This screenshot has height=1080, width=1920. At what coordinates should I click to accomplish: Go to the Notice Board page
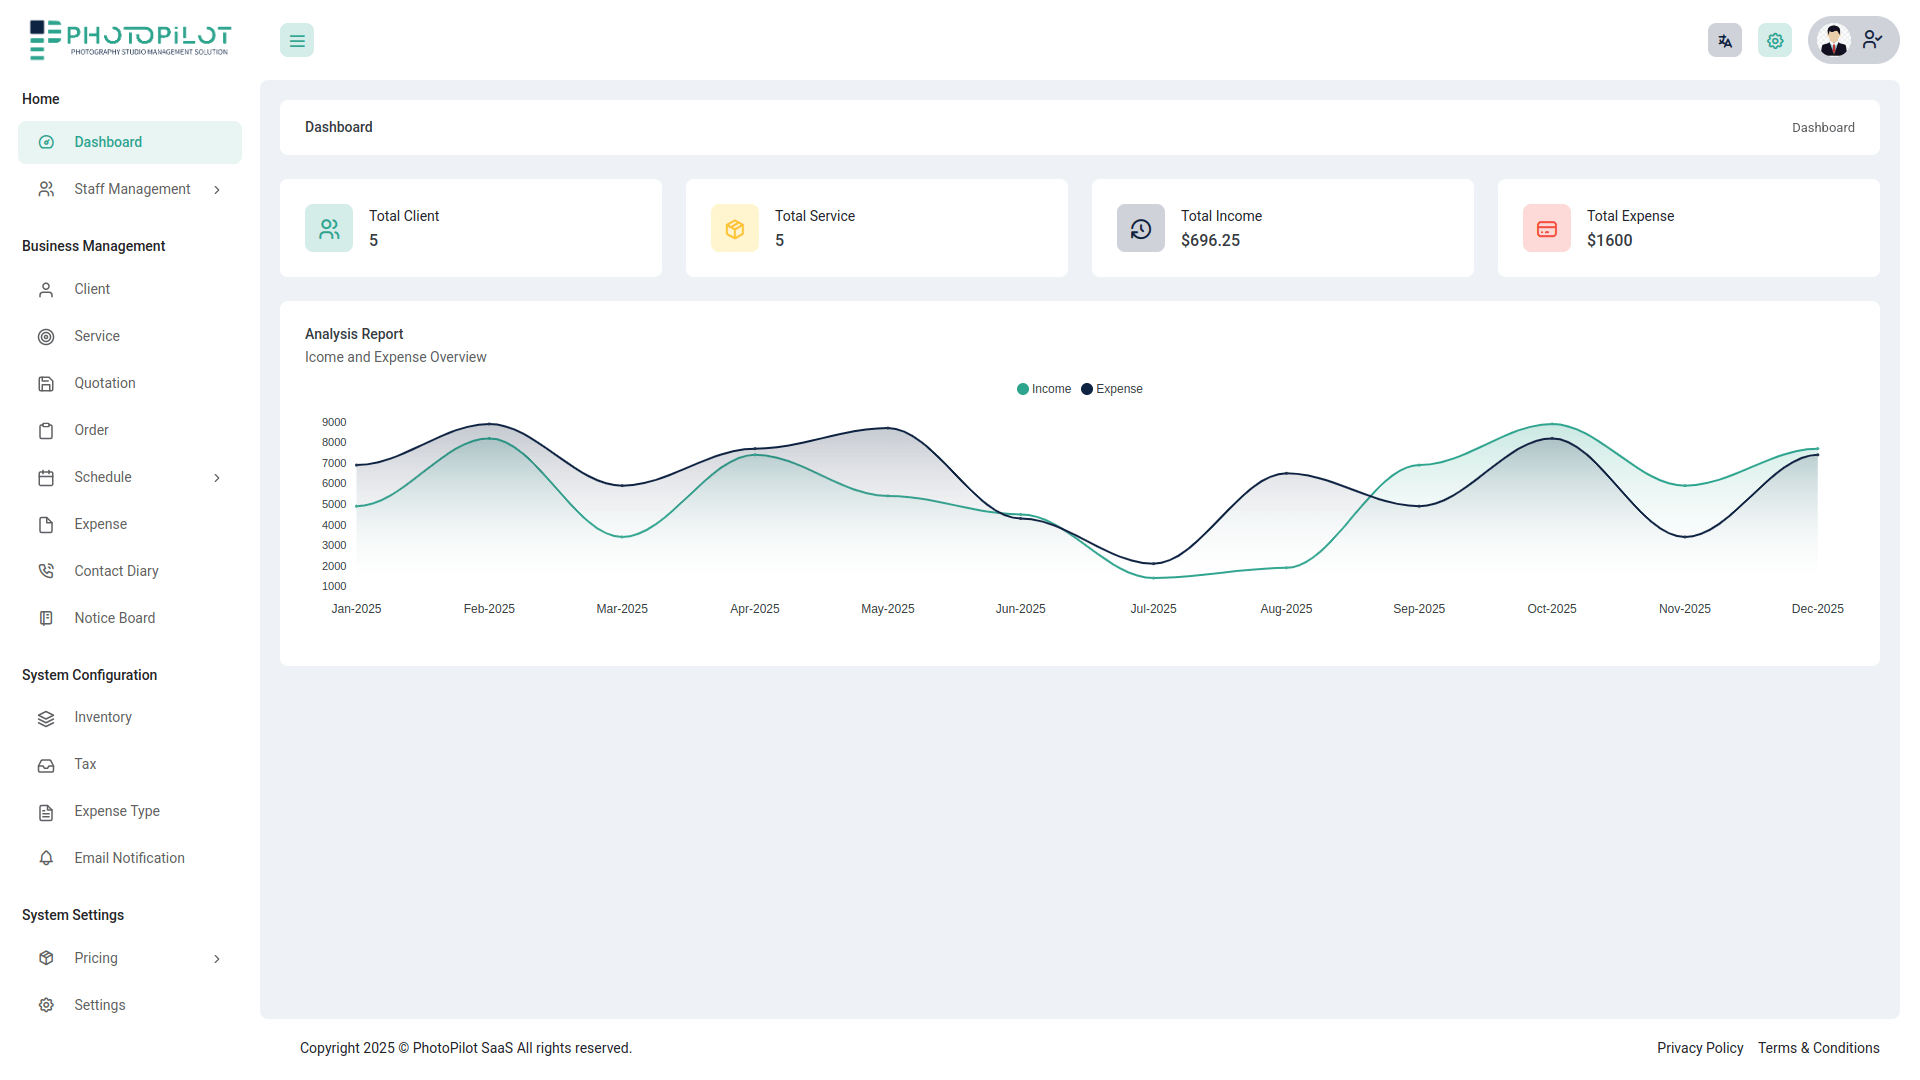point(114,618)
